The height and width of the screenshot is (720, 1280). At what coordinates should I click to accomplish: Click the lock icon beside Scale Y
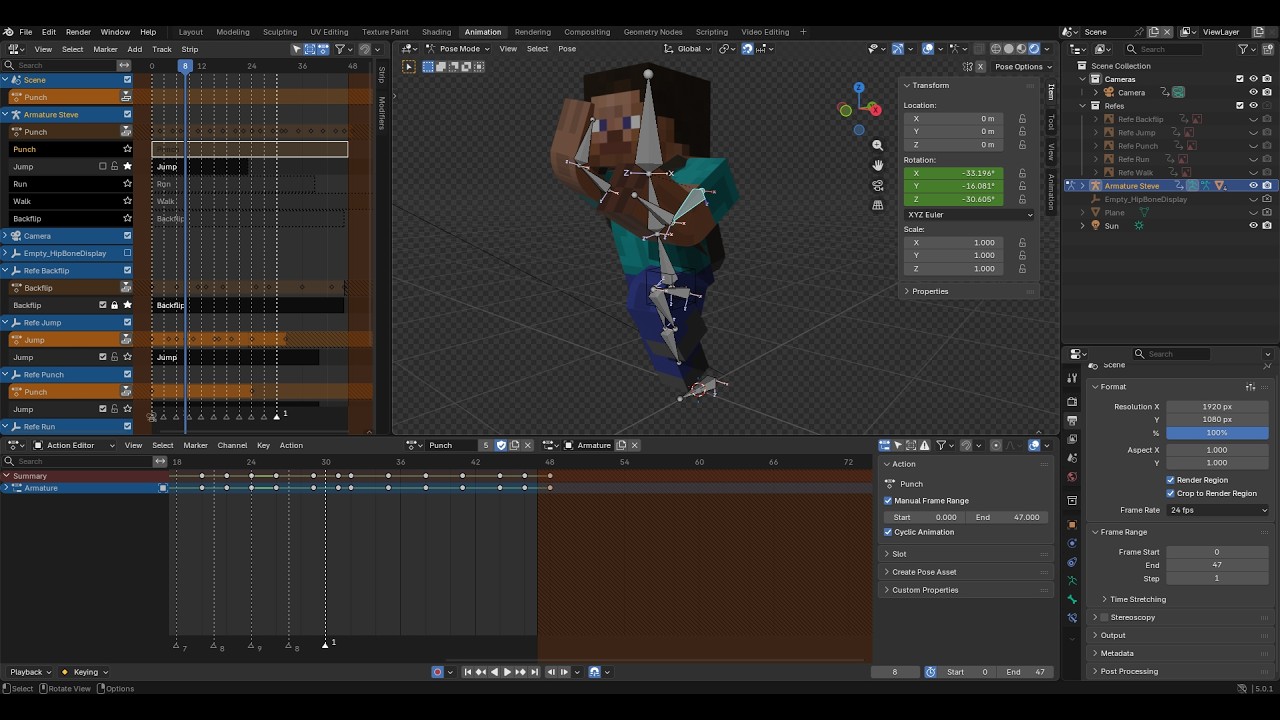pos(1022,255)
